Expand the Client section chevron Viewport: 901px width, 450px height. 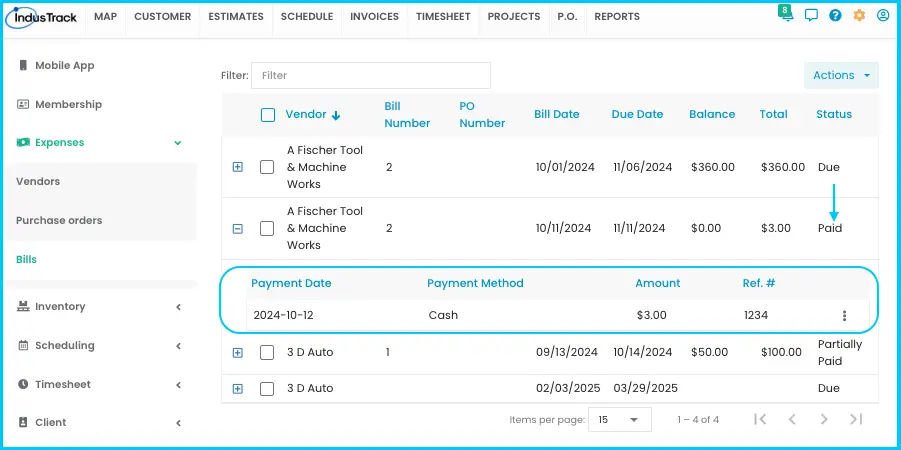click(178, 423)
